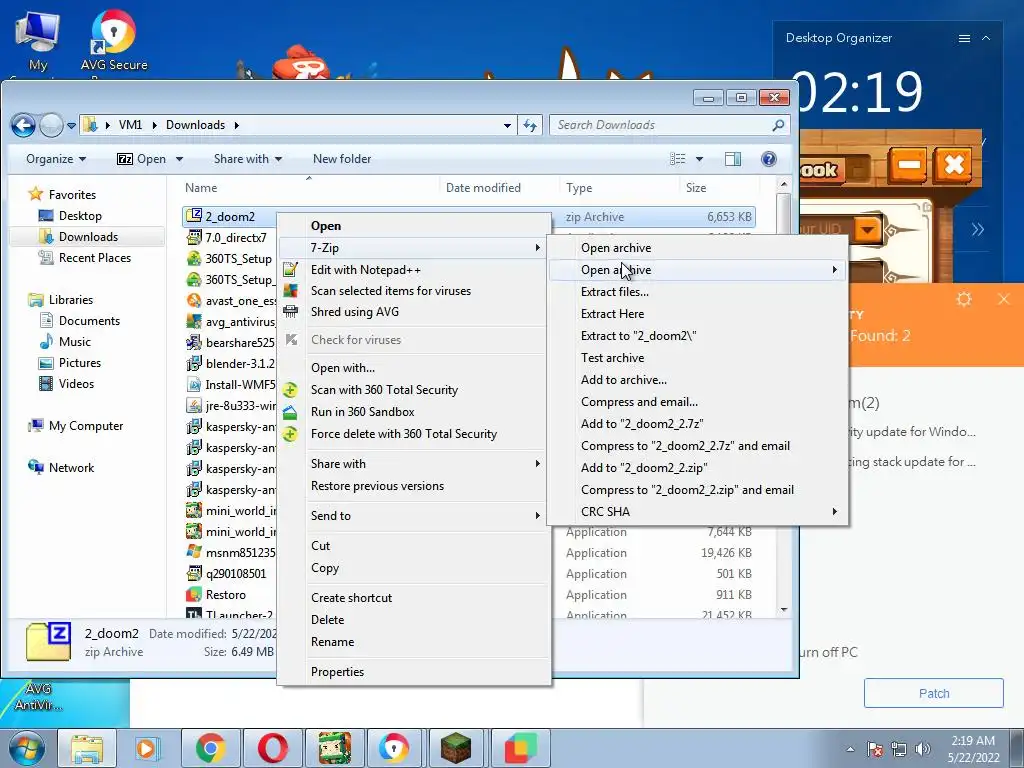
Task: Click New folder in toolbar
Action: click(342, 159)
